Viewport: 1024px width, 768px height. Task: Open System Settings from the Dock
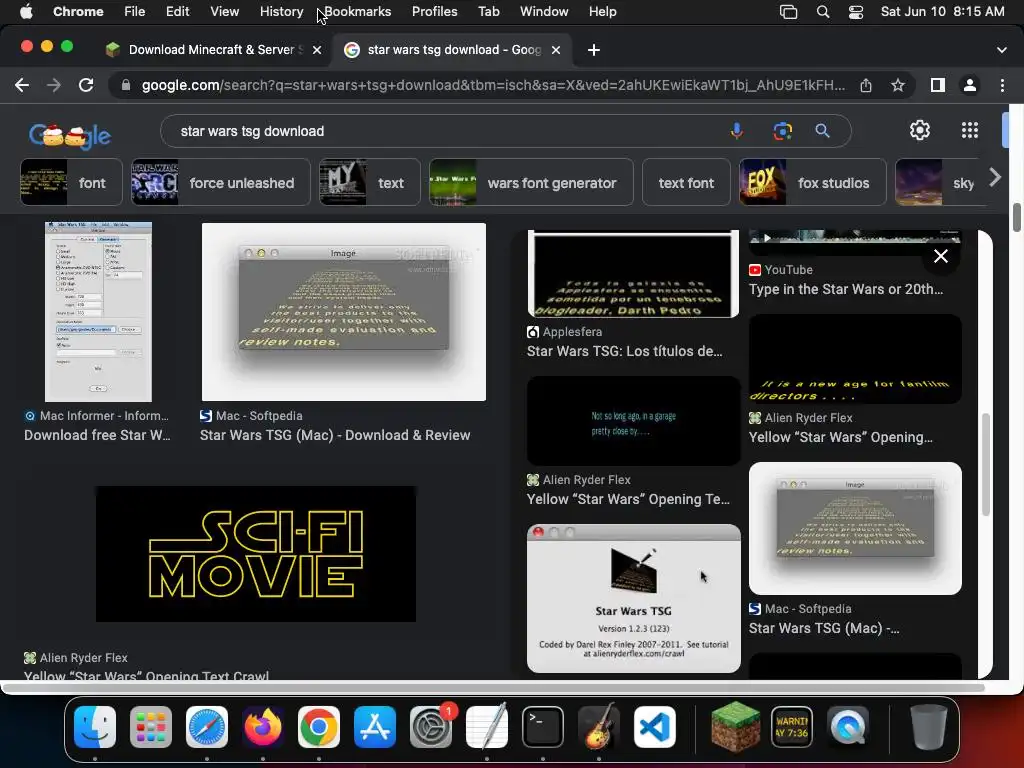point(431,727)
